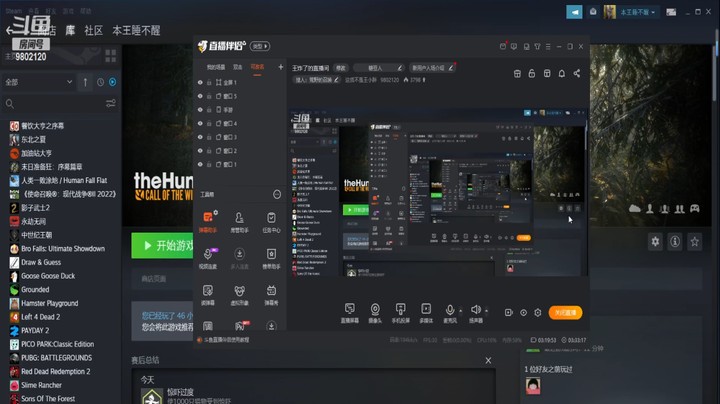Favorite the game with Steam star icon
Viewport: 720px width, 404px height.
click(x=695, y=241)
